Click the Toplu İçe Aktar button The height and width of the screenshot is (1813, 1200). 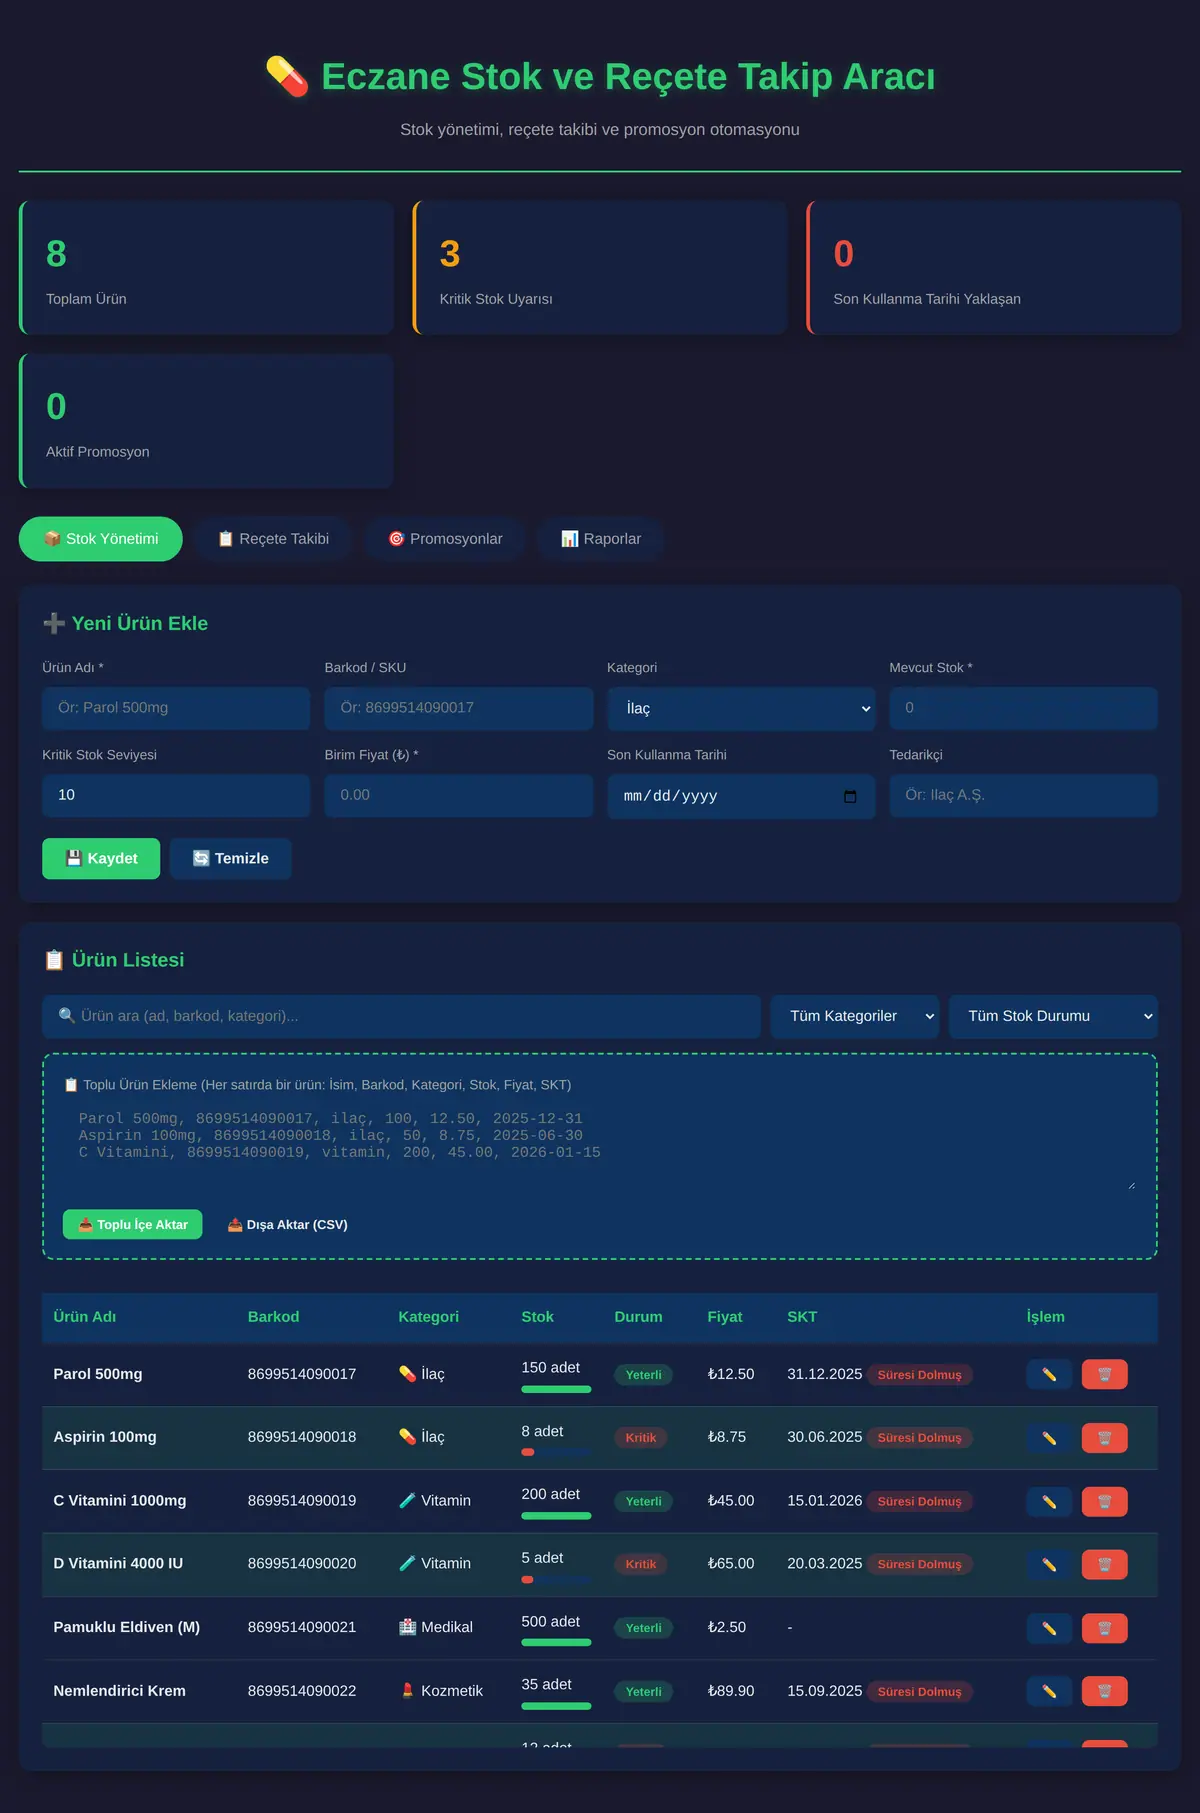pyautogui.click(x=133, y=1225)
